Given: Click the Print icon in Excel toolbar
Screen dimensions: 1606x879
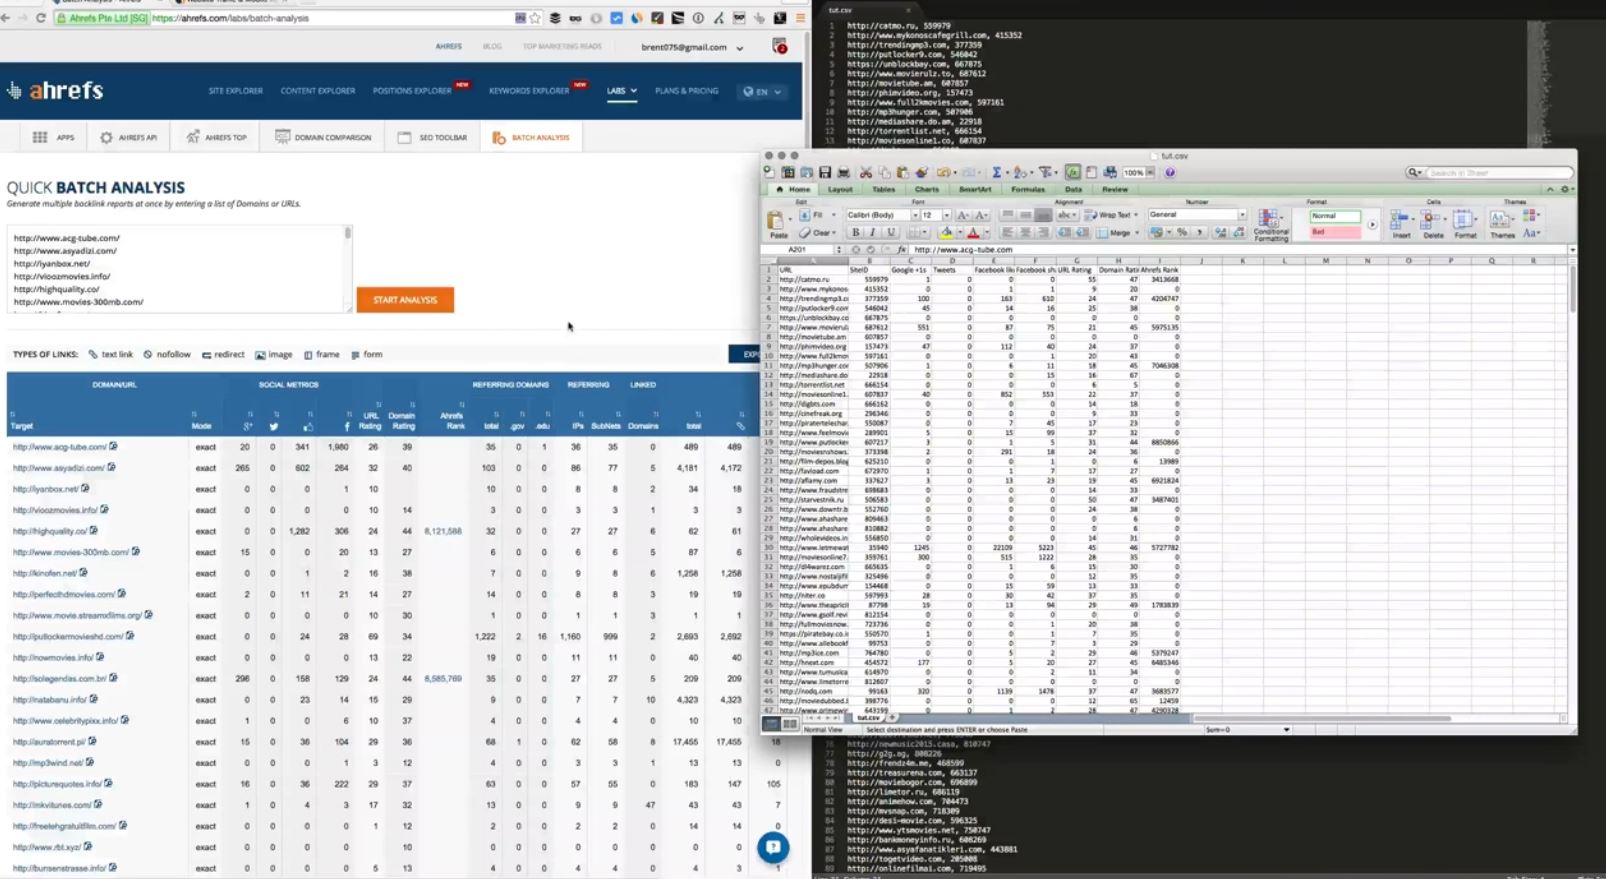Looking at the screenshot, I should point(843,173).
